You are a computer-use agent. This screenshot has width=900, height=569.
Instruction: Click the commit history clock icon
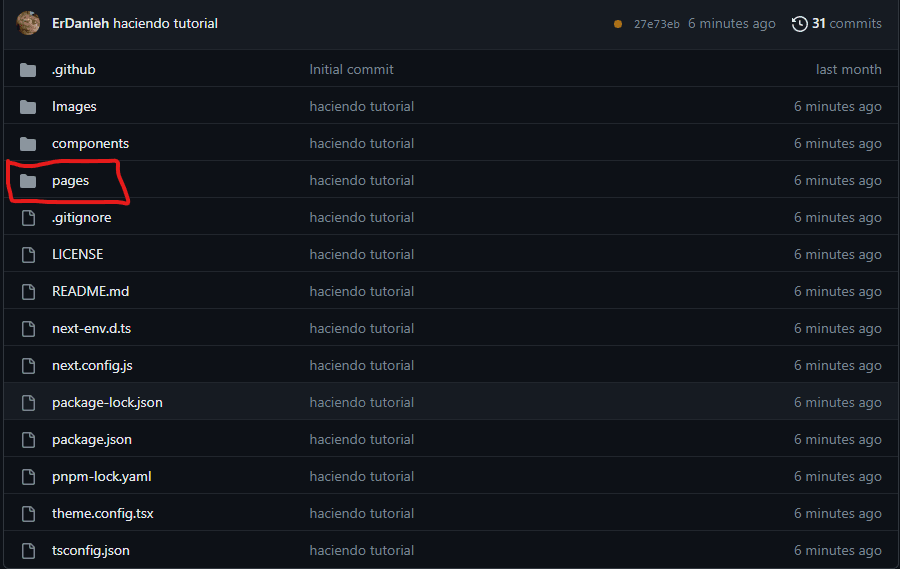[799, 23]
